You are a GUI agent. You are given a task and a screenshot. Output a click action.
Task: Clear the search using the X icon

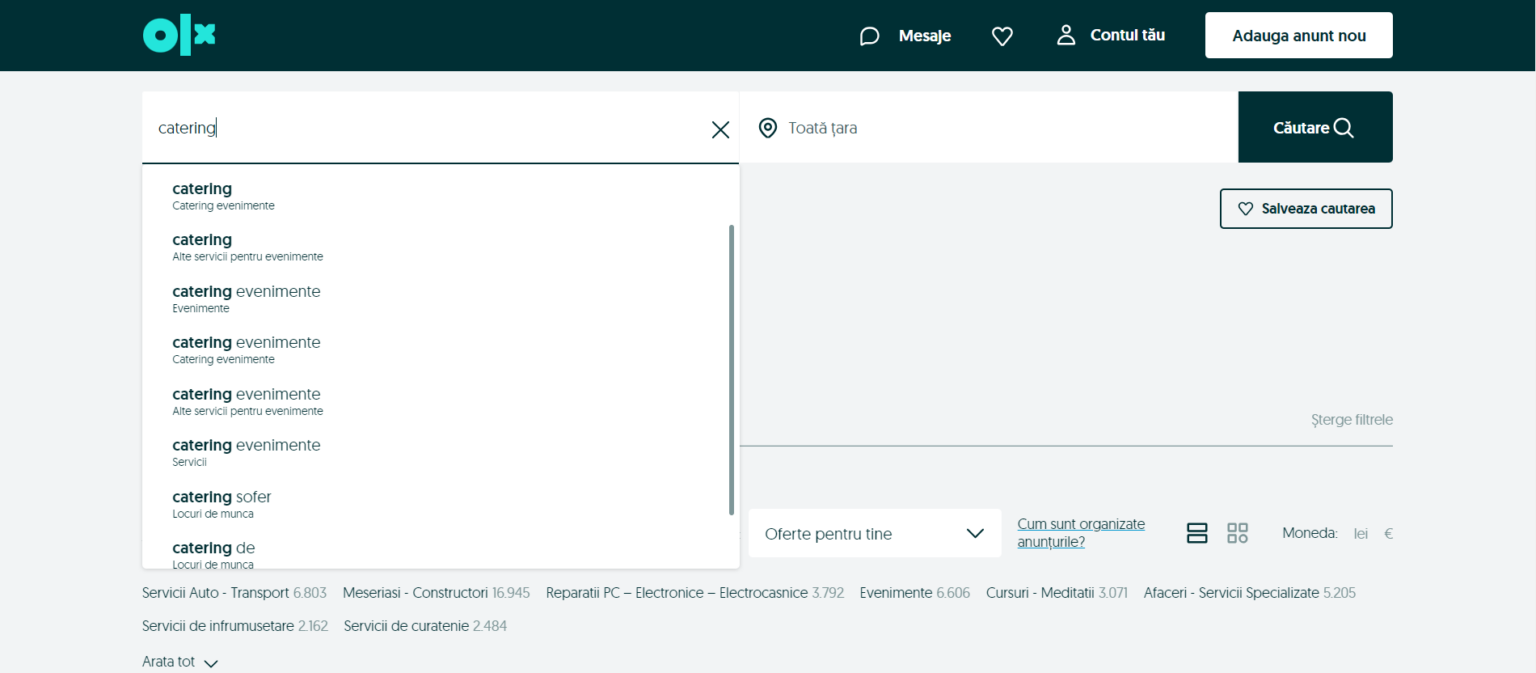720,129
